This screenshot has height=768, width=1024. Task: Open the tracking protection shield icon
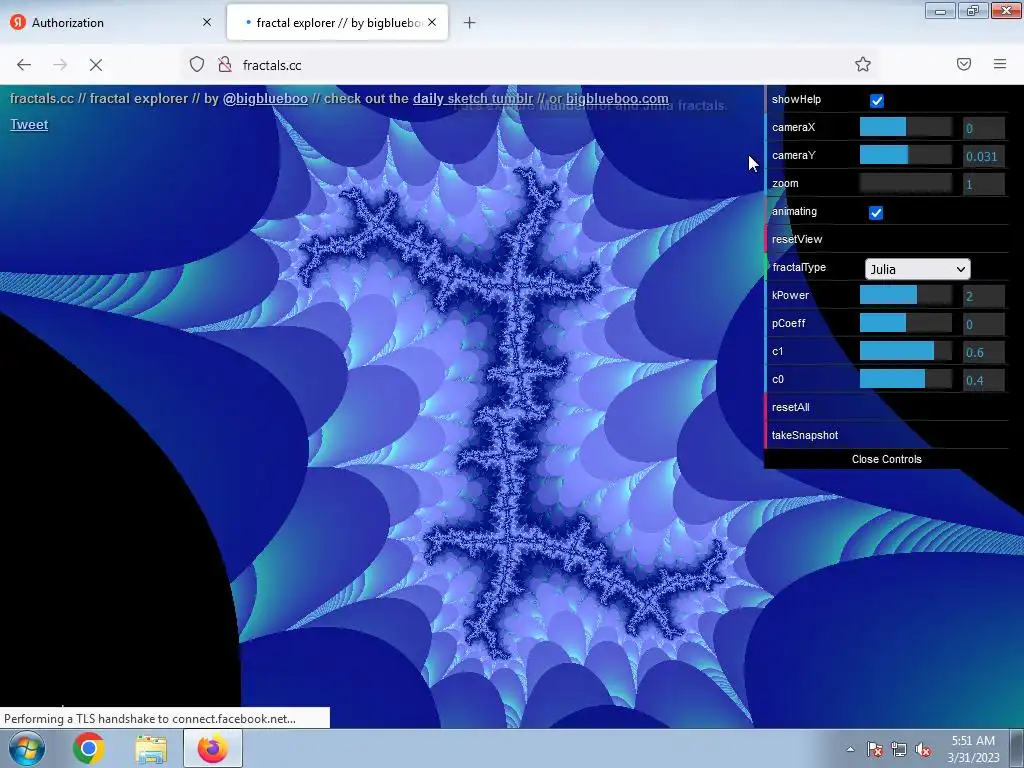point(197,64)
